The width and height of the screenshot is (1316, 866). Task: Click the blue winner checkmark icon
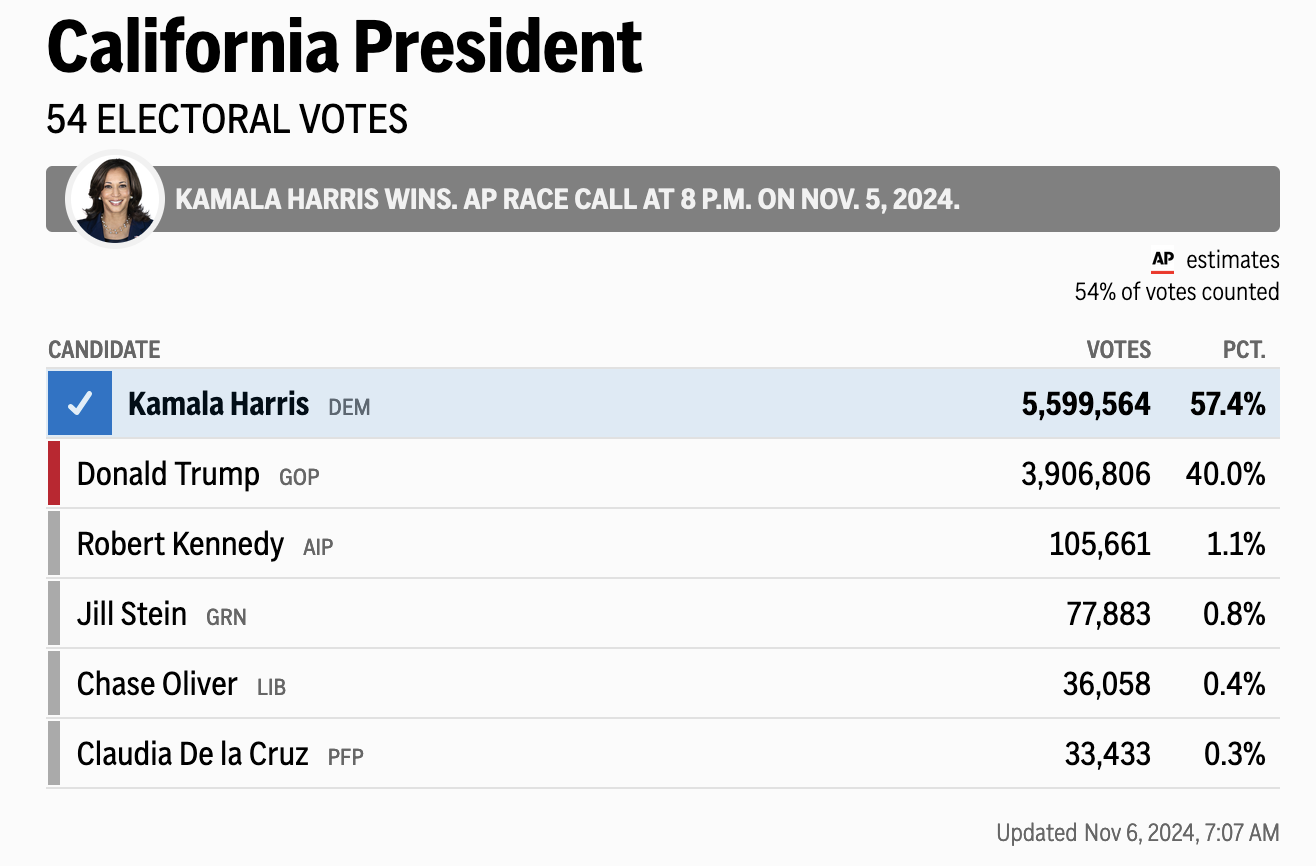pyautogui.click(x=80, y=404)
